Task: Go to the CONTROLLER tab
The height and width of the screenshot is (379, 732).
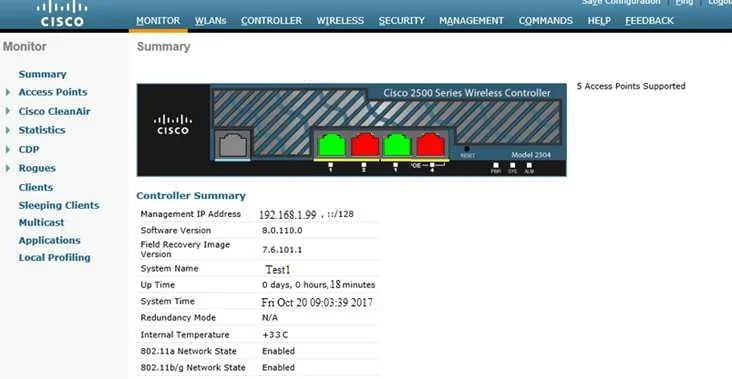Action: tap(271, 21)
